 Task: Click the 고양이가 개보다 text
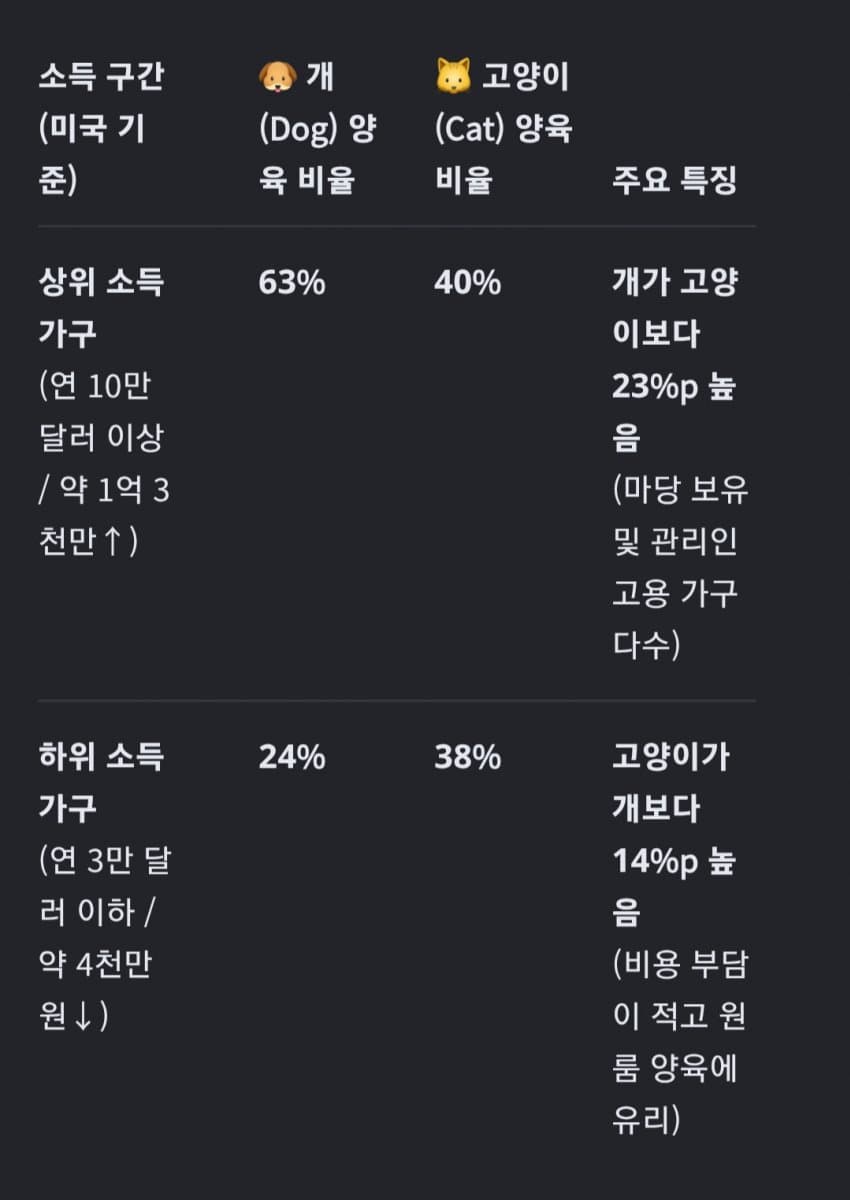[x=671, y=782]
